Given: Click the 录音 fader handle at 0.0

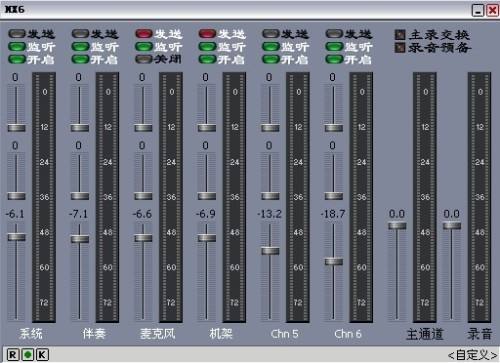Looking at the screenshot, I should pos(452,226).
